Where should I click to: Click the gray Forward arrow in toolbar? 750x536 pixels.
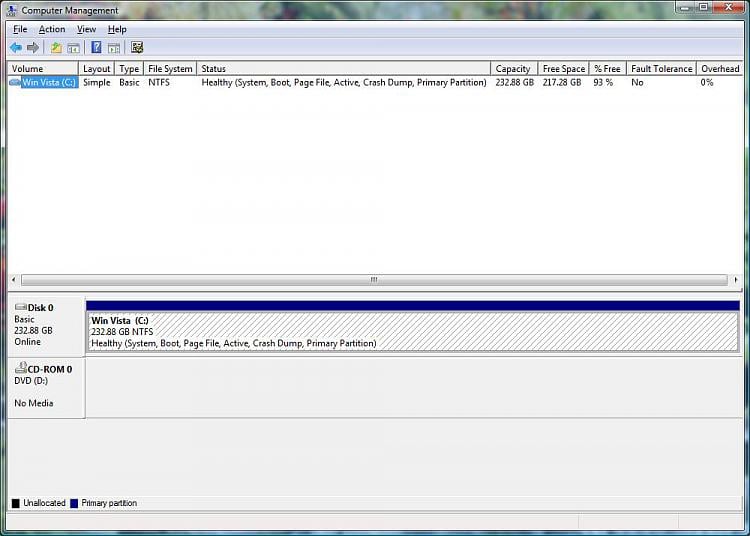click(x=33, y=47)
